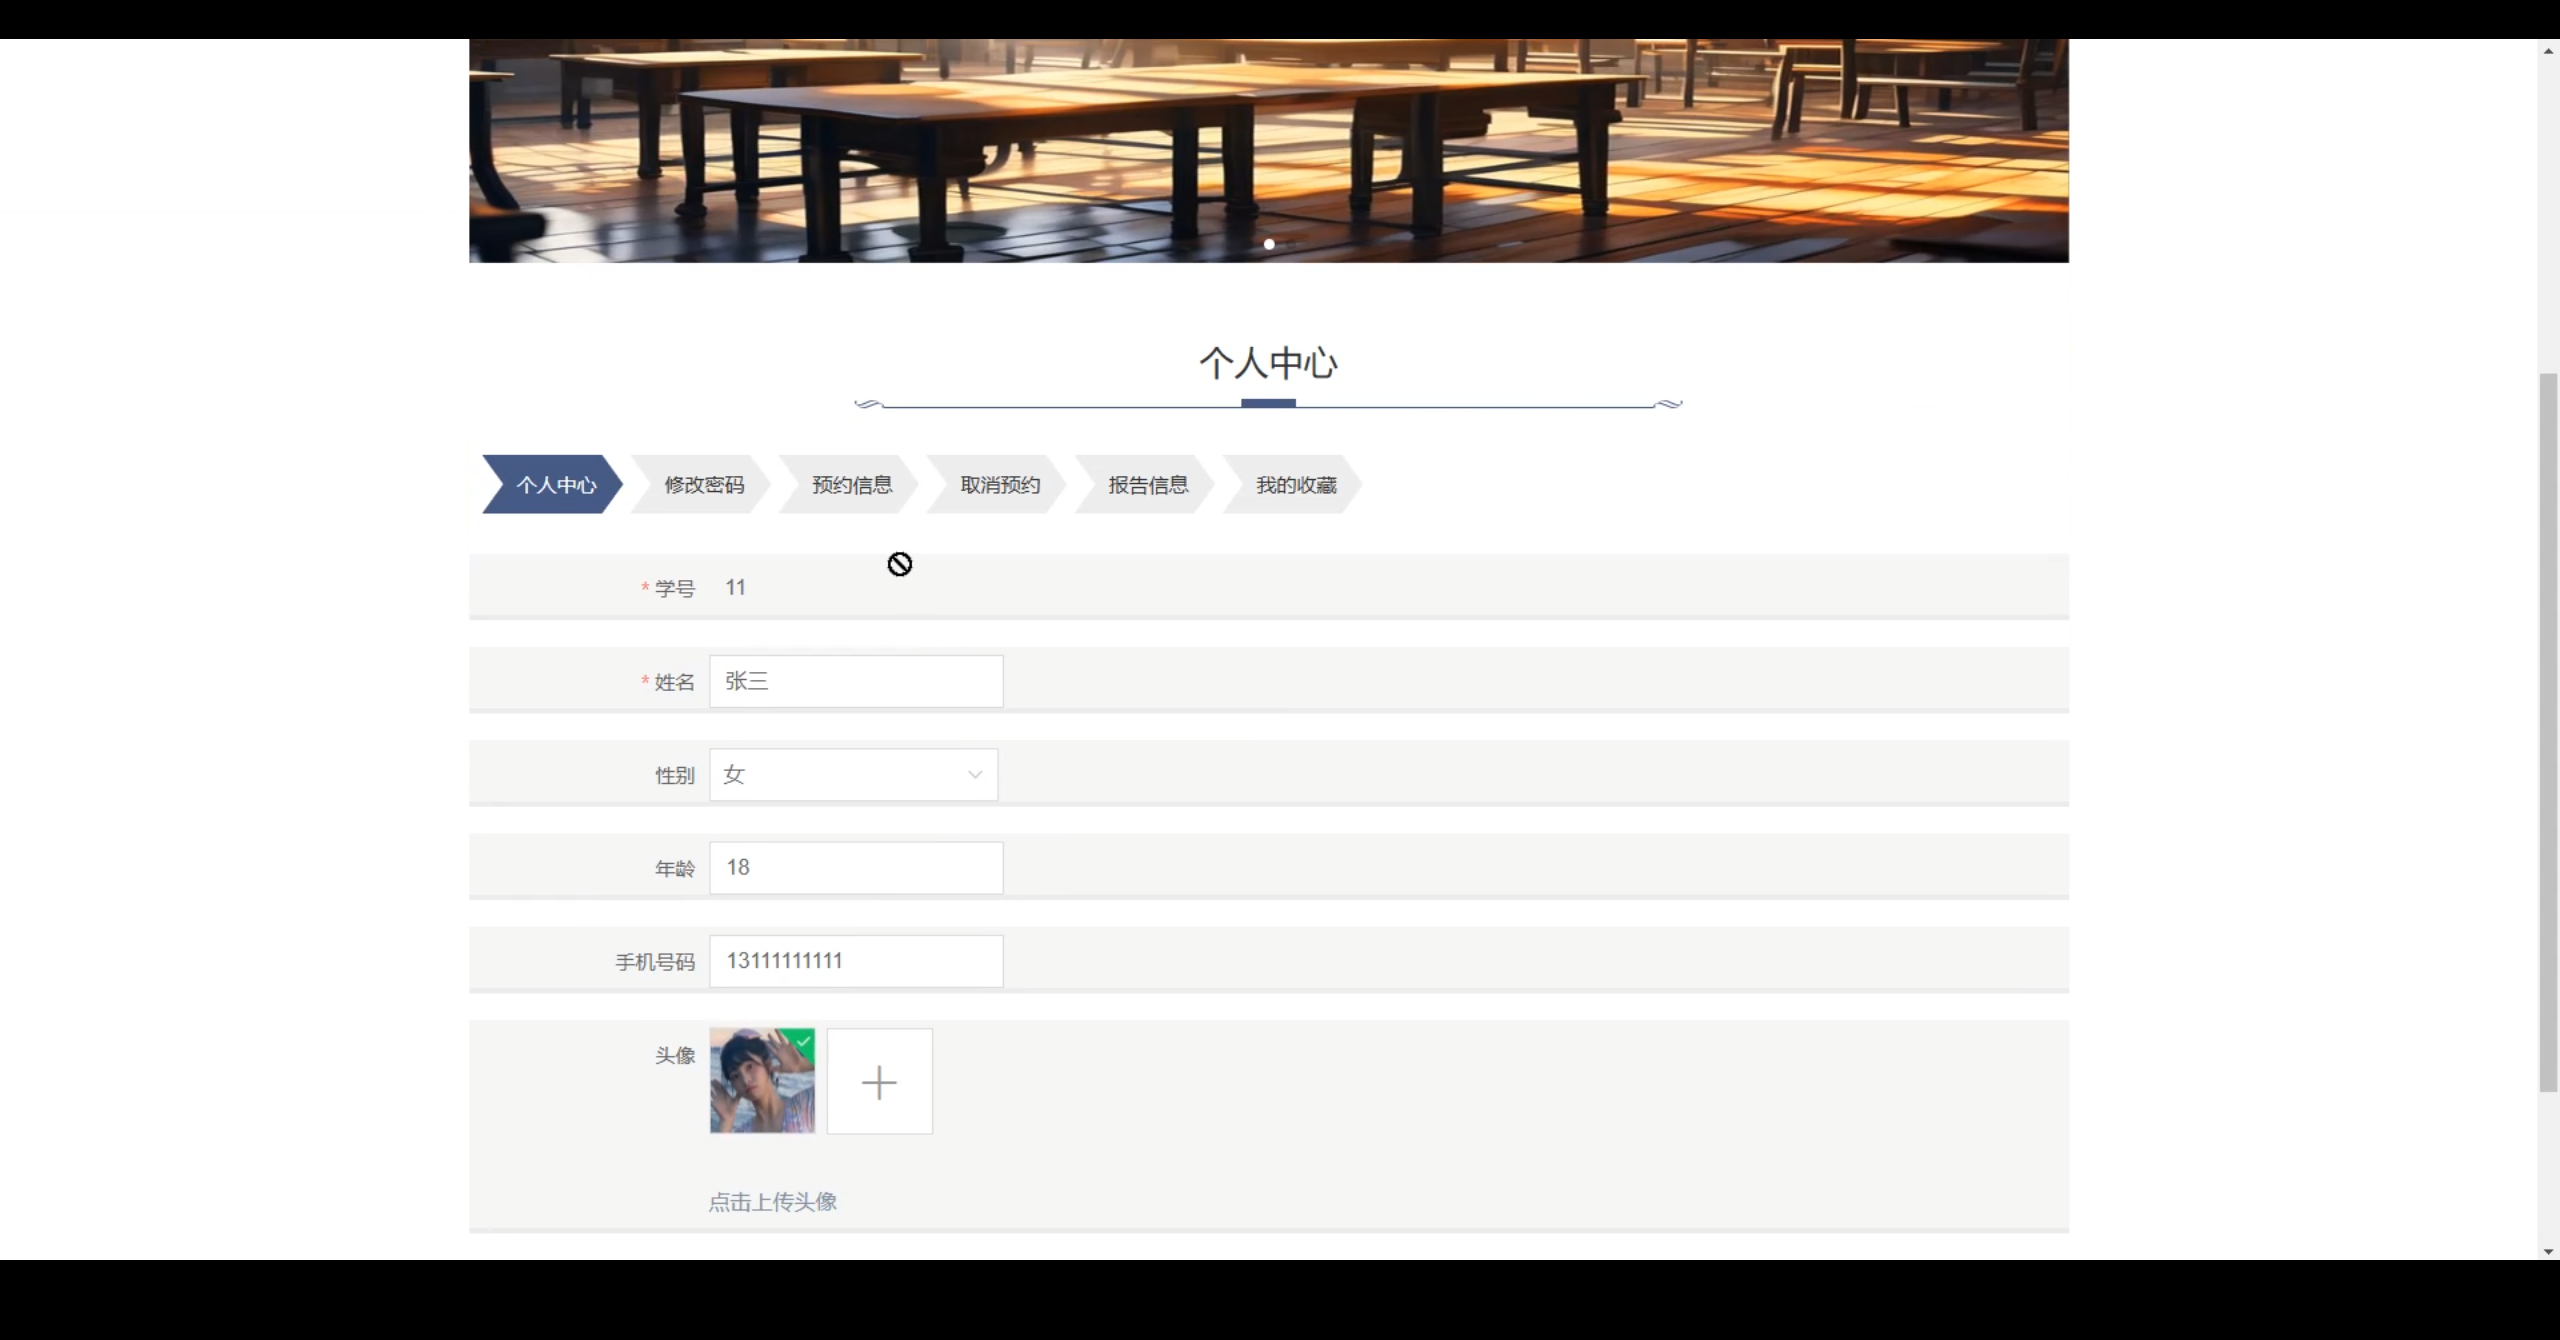Click the green checkmark on the avatar thumbnail
Screen dimensions: 2560x1340
[803, 1042]
